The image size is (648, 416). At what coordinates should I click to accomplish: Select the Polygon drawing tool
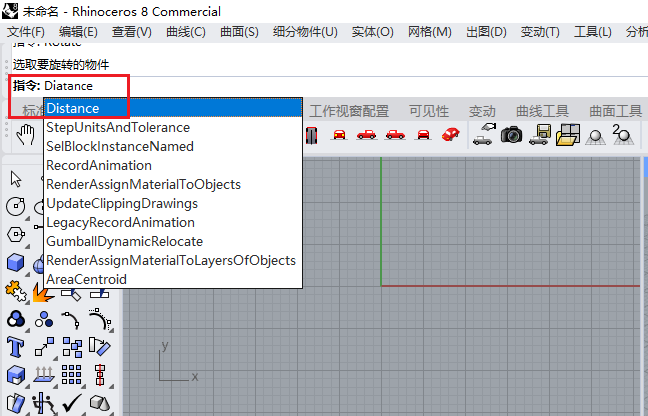pyautogui.click(x=16, y=234)
